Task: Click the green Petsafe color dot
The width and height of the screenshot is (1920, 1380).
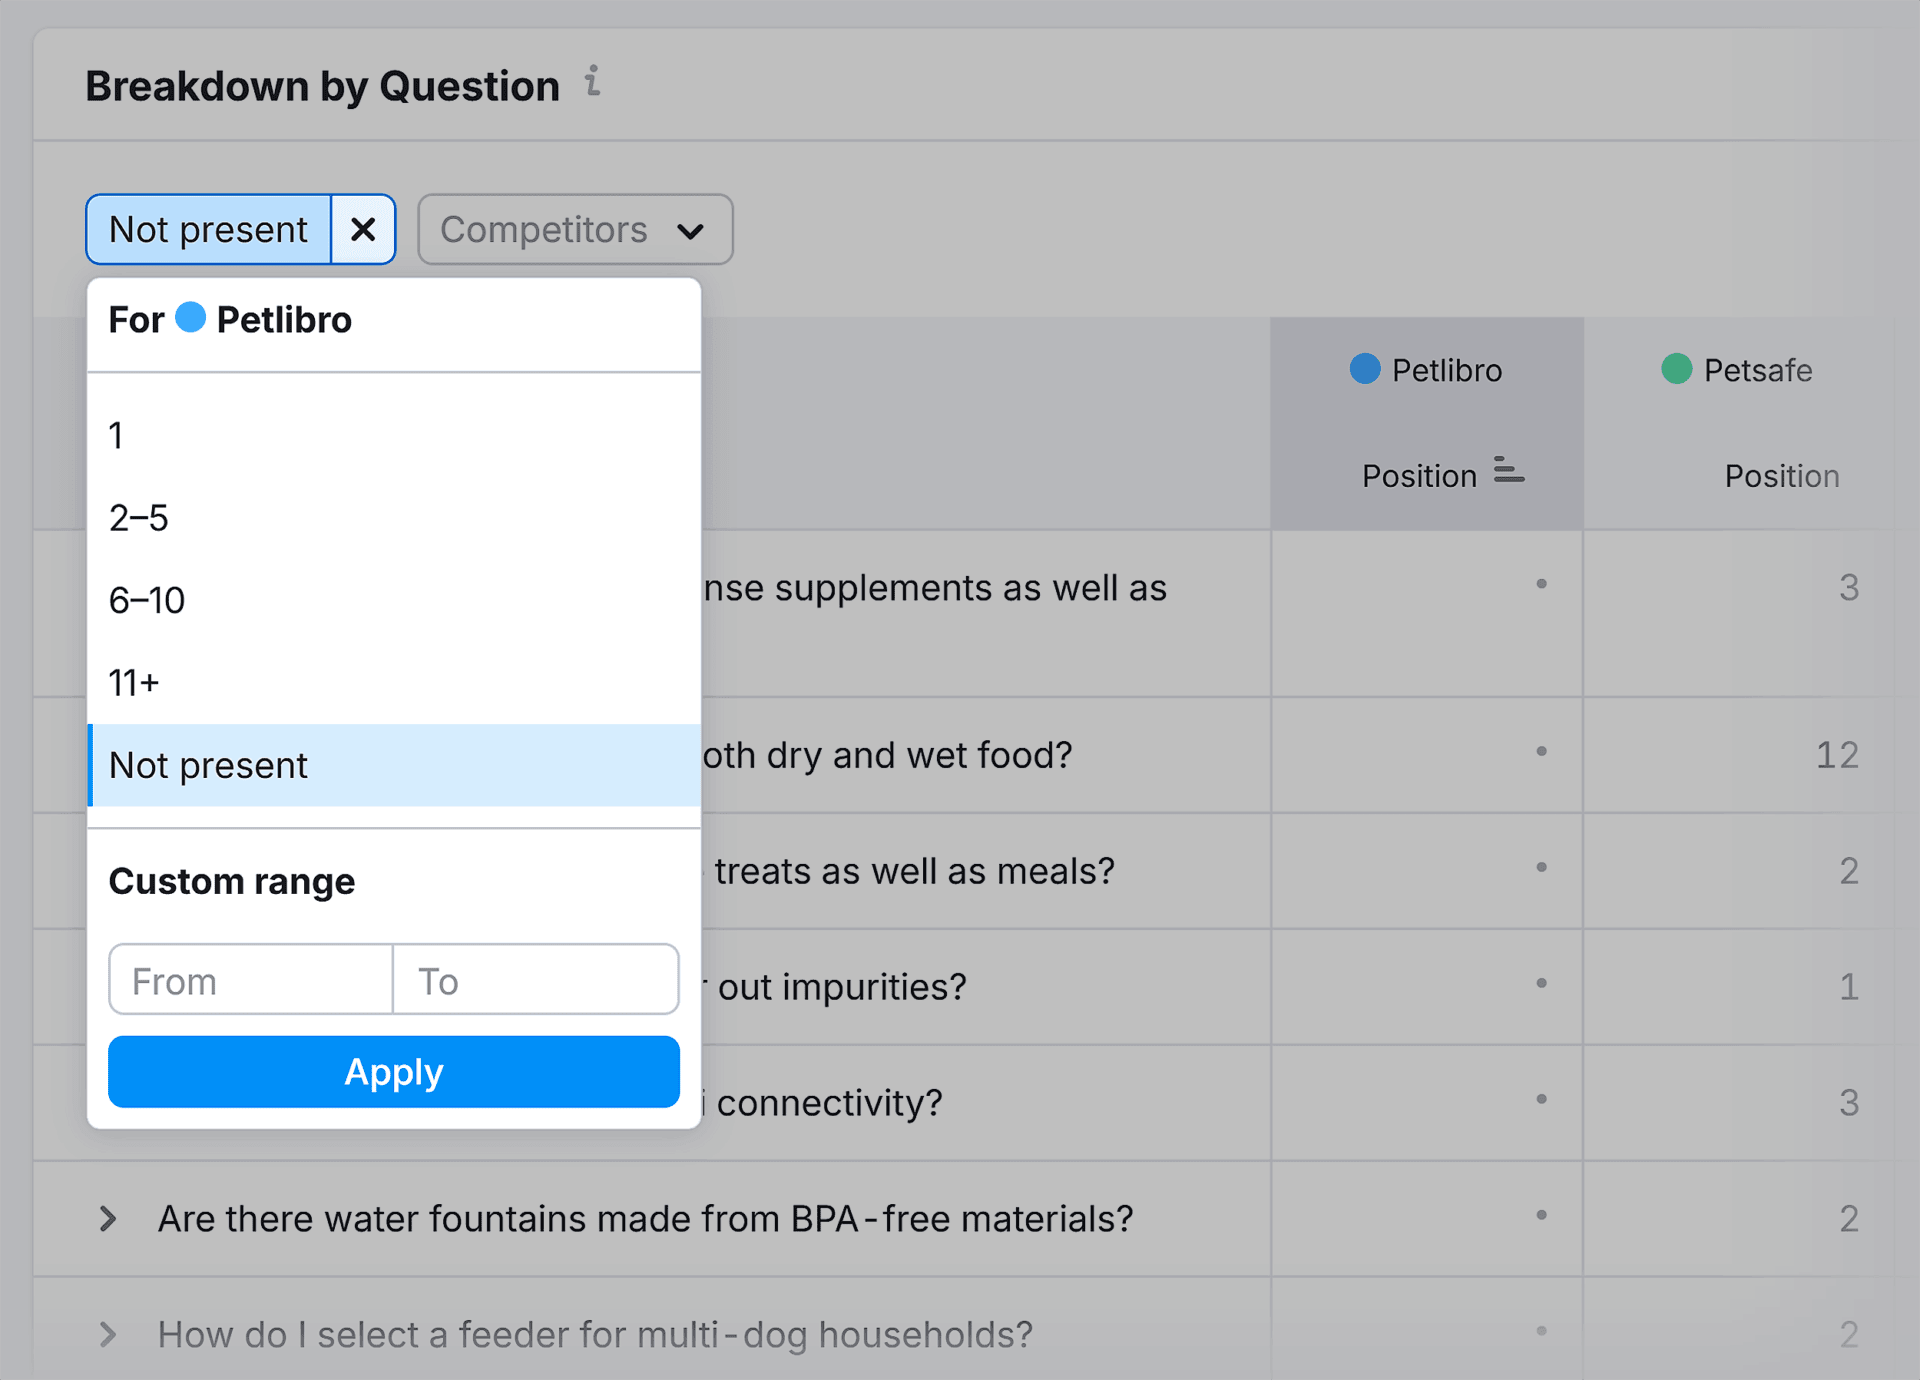Action: point(1677,369)
